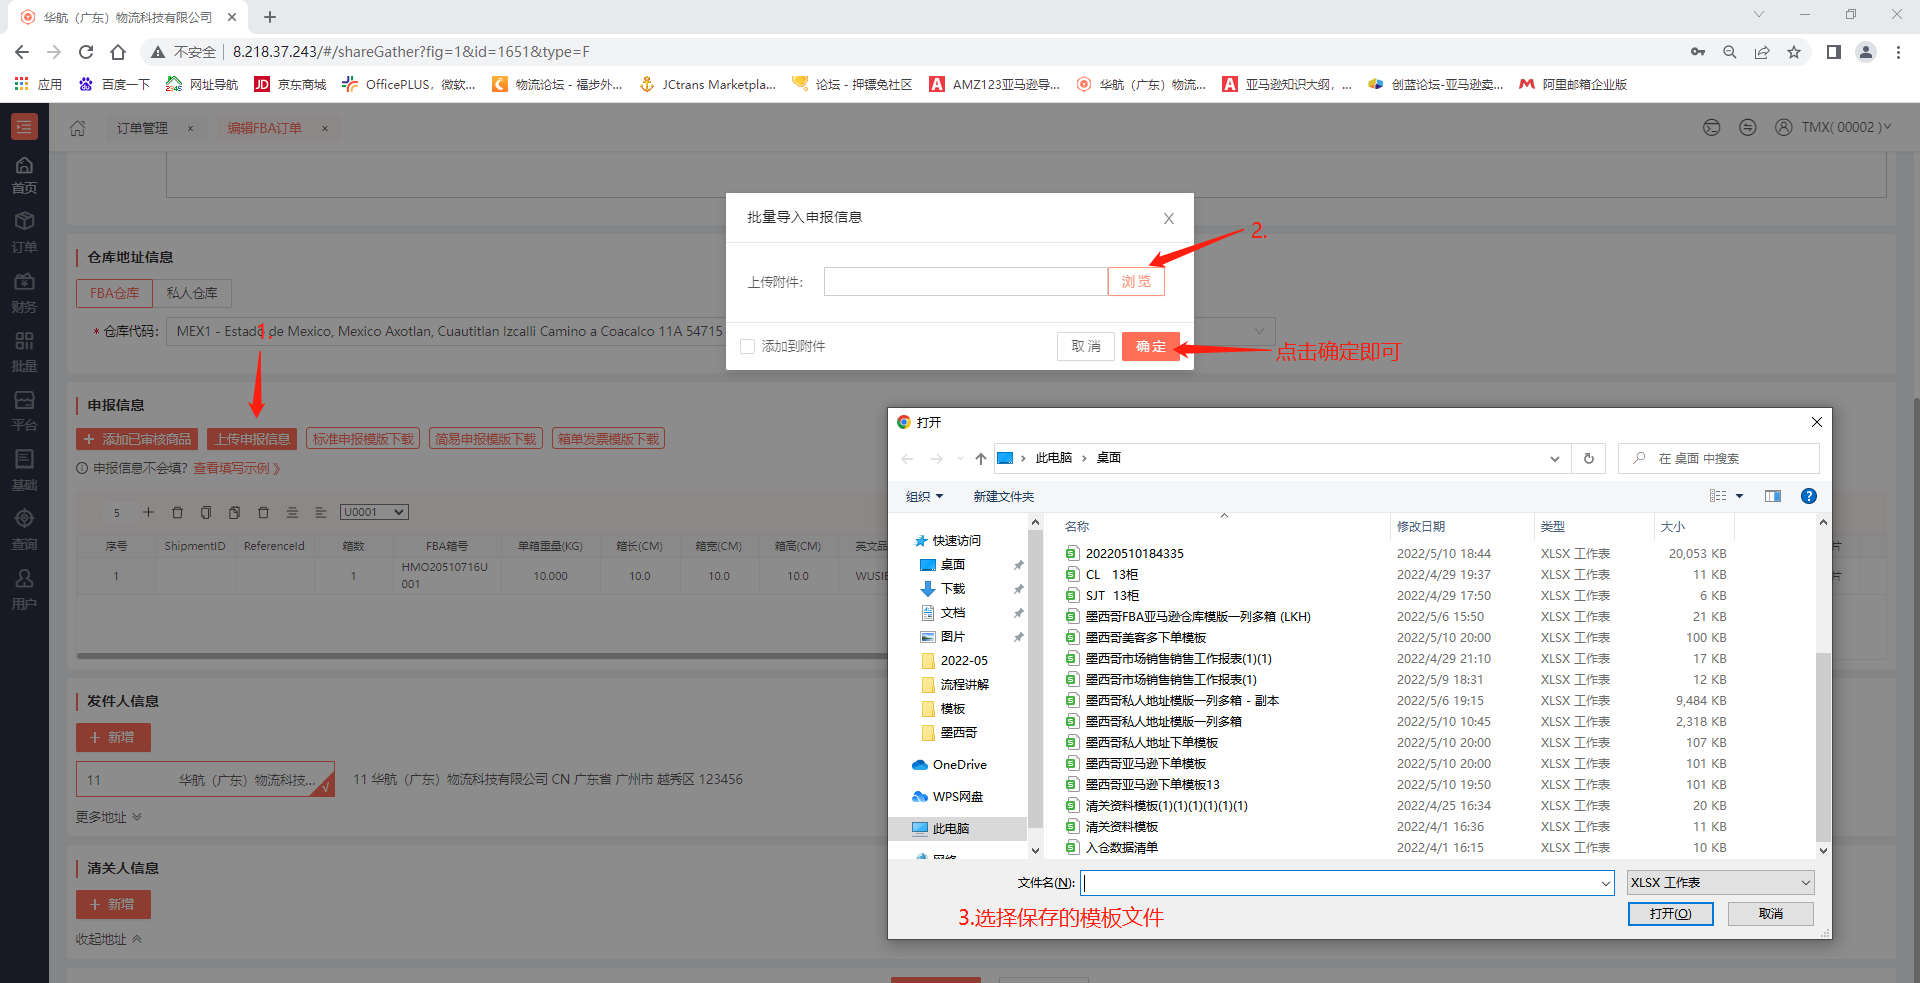Open the 阿里邮箱企业版 bookmark
The image size is (1920, 983).
point(1573,85)
